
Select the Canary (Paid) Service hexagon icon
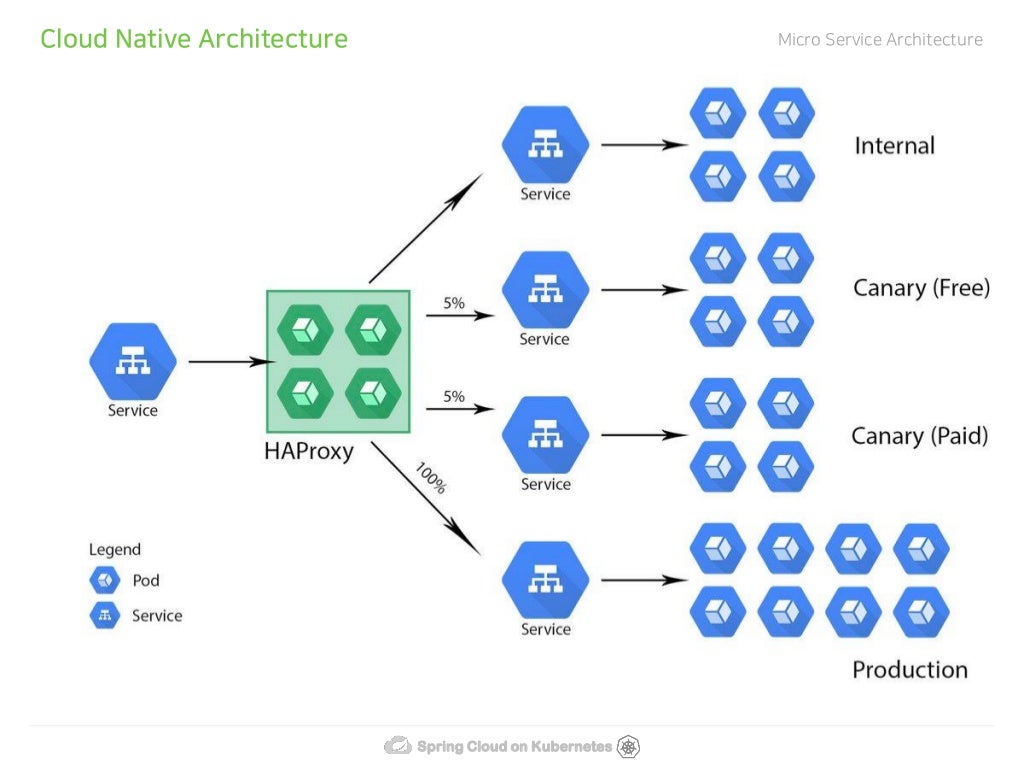click(x=545, y=434)
